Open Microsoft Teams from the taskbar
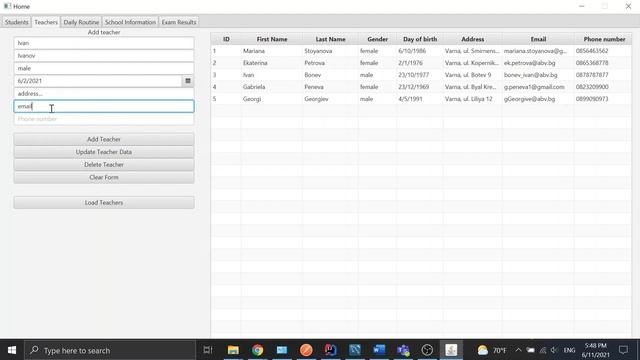The height and width of the screenshot is (360, 640). point(403,350)
